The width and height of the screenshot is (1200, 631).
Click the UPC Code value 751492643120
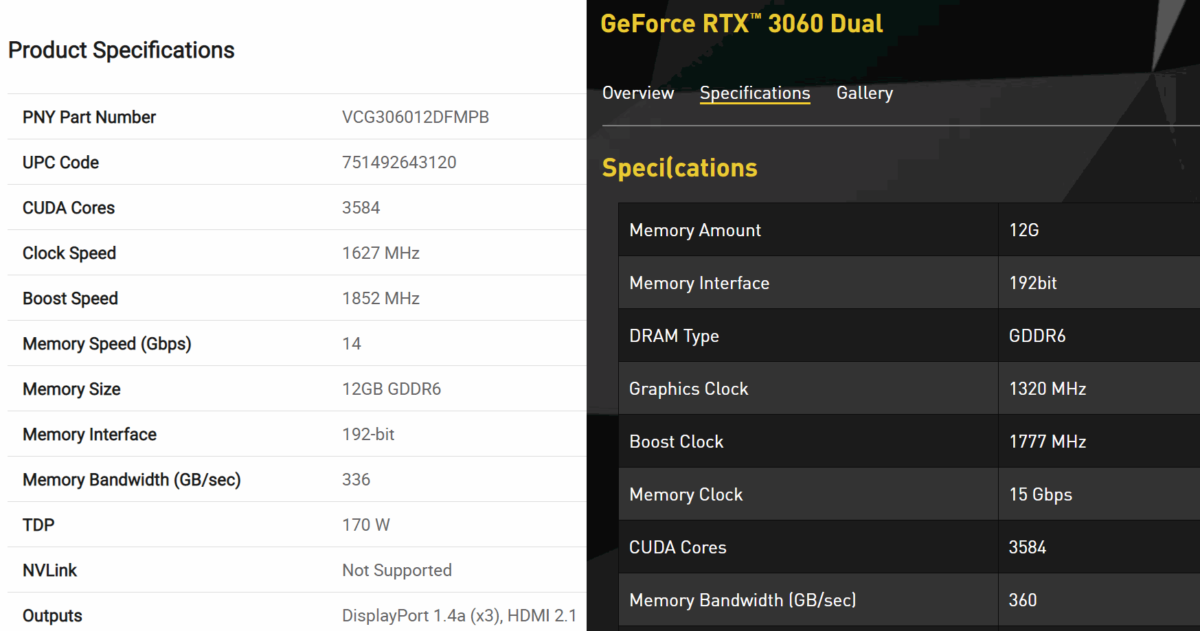[x=399, y=162]
